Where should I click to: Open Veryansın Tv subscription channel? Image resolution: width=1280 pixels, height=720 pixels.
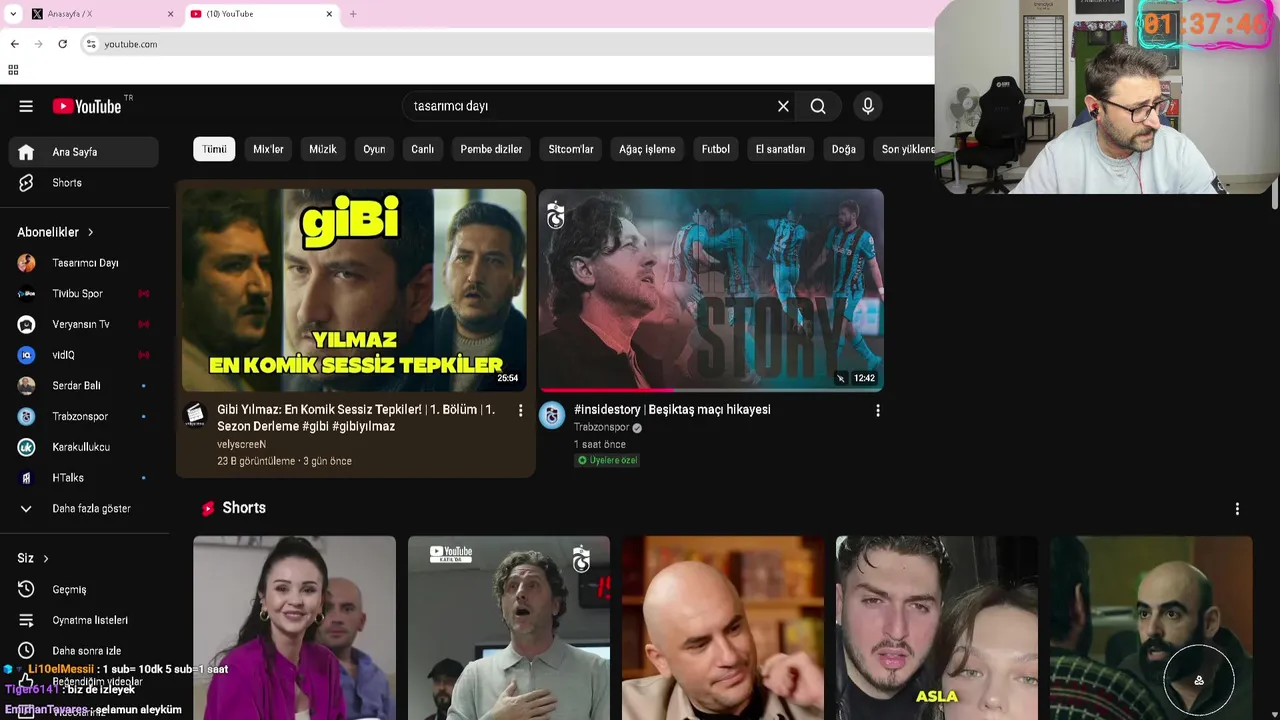(x=84, y=324)
